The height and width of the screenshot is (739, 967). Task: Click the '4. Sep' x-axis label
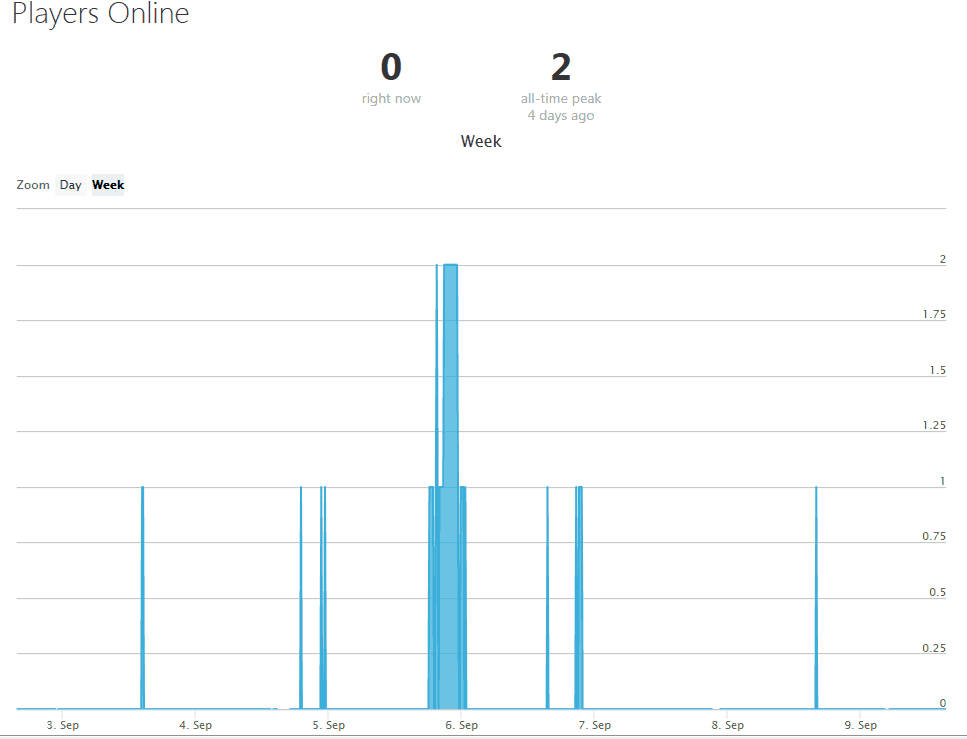195,725
